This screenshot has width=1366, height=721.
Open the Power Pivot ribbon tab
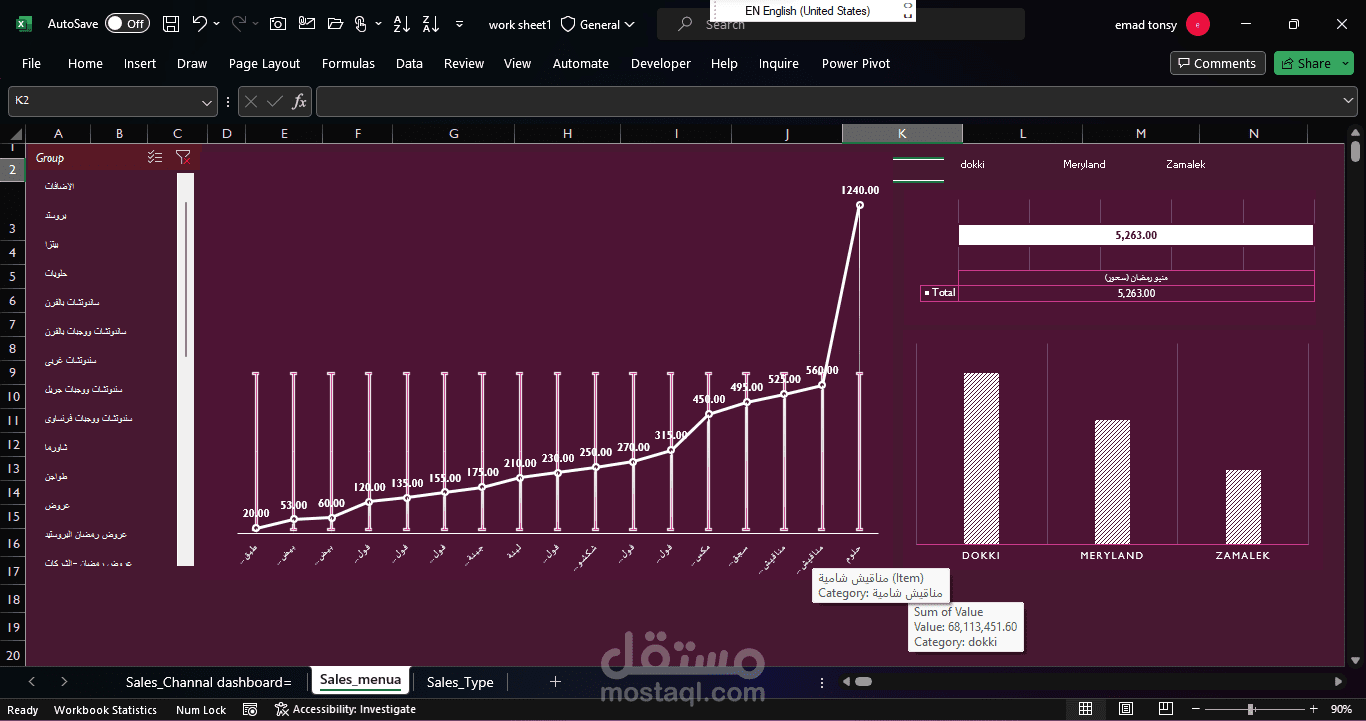(x=856, y=63)
